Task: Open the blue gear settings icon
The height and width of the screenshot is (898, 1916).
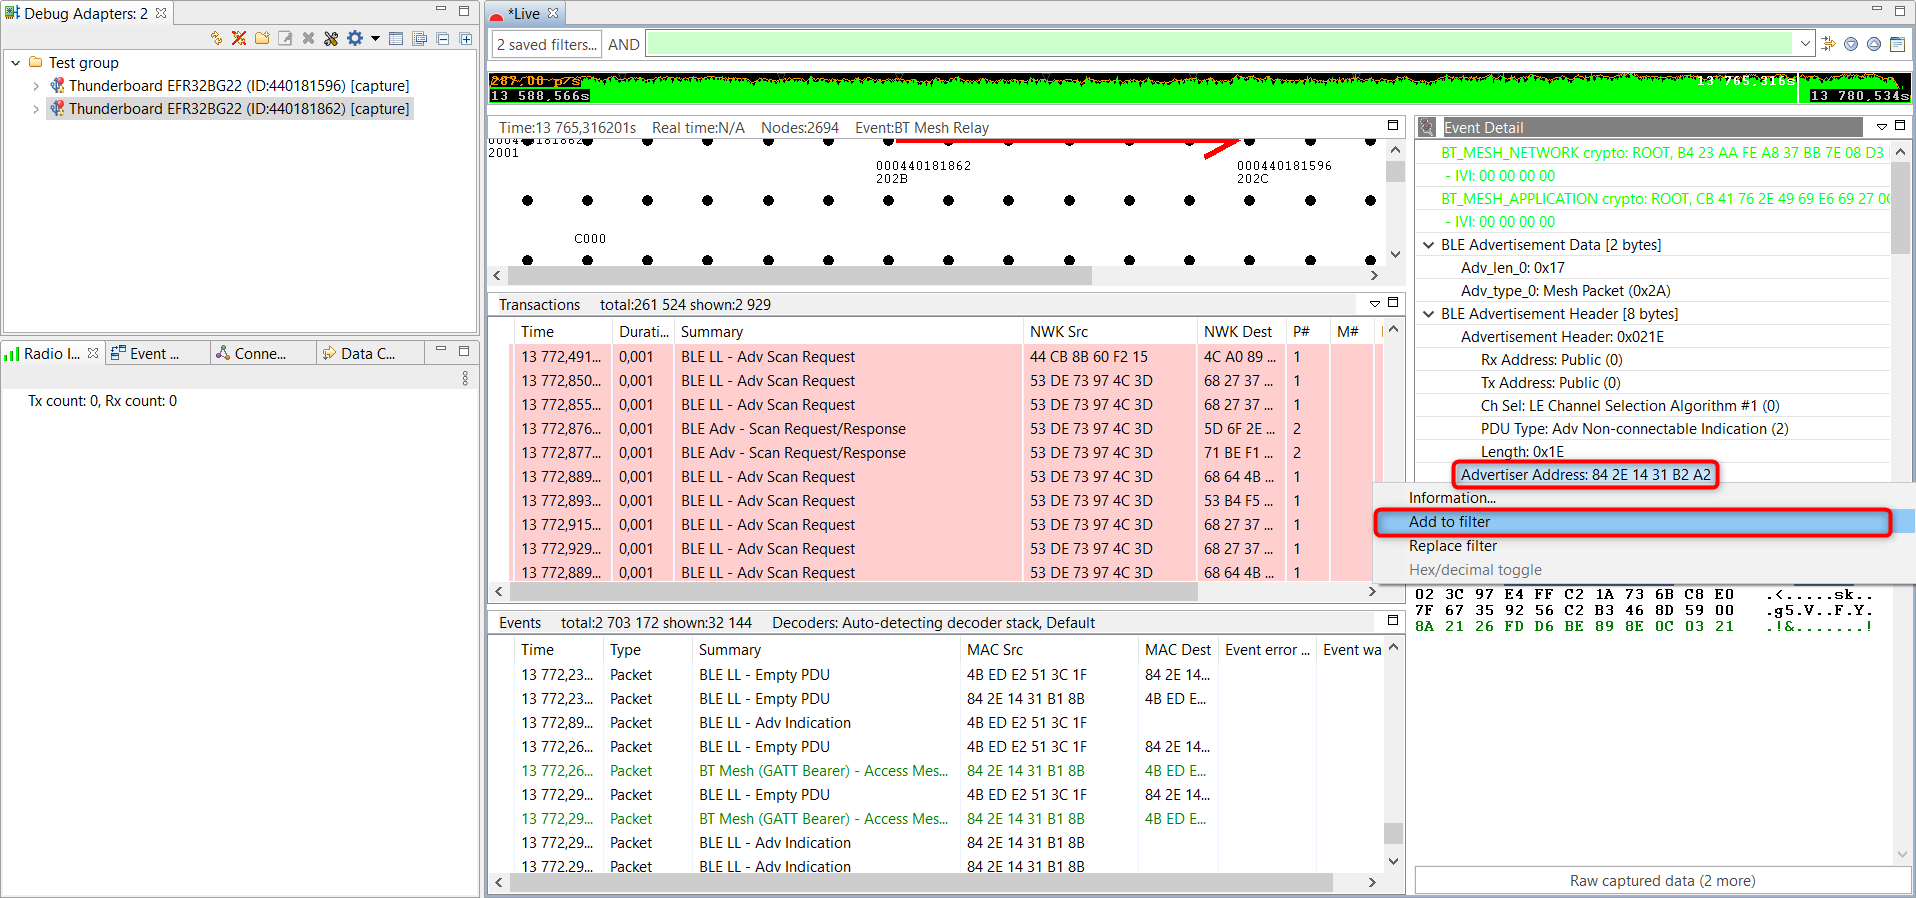Action: click(x=355, y=38)
